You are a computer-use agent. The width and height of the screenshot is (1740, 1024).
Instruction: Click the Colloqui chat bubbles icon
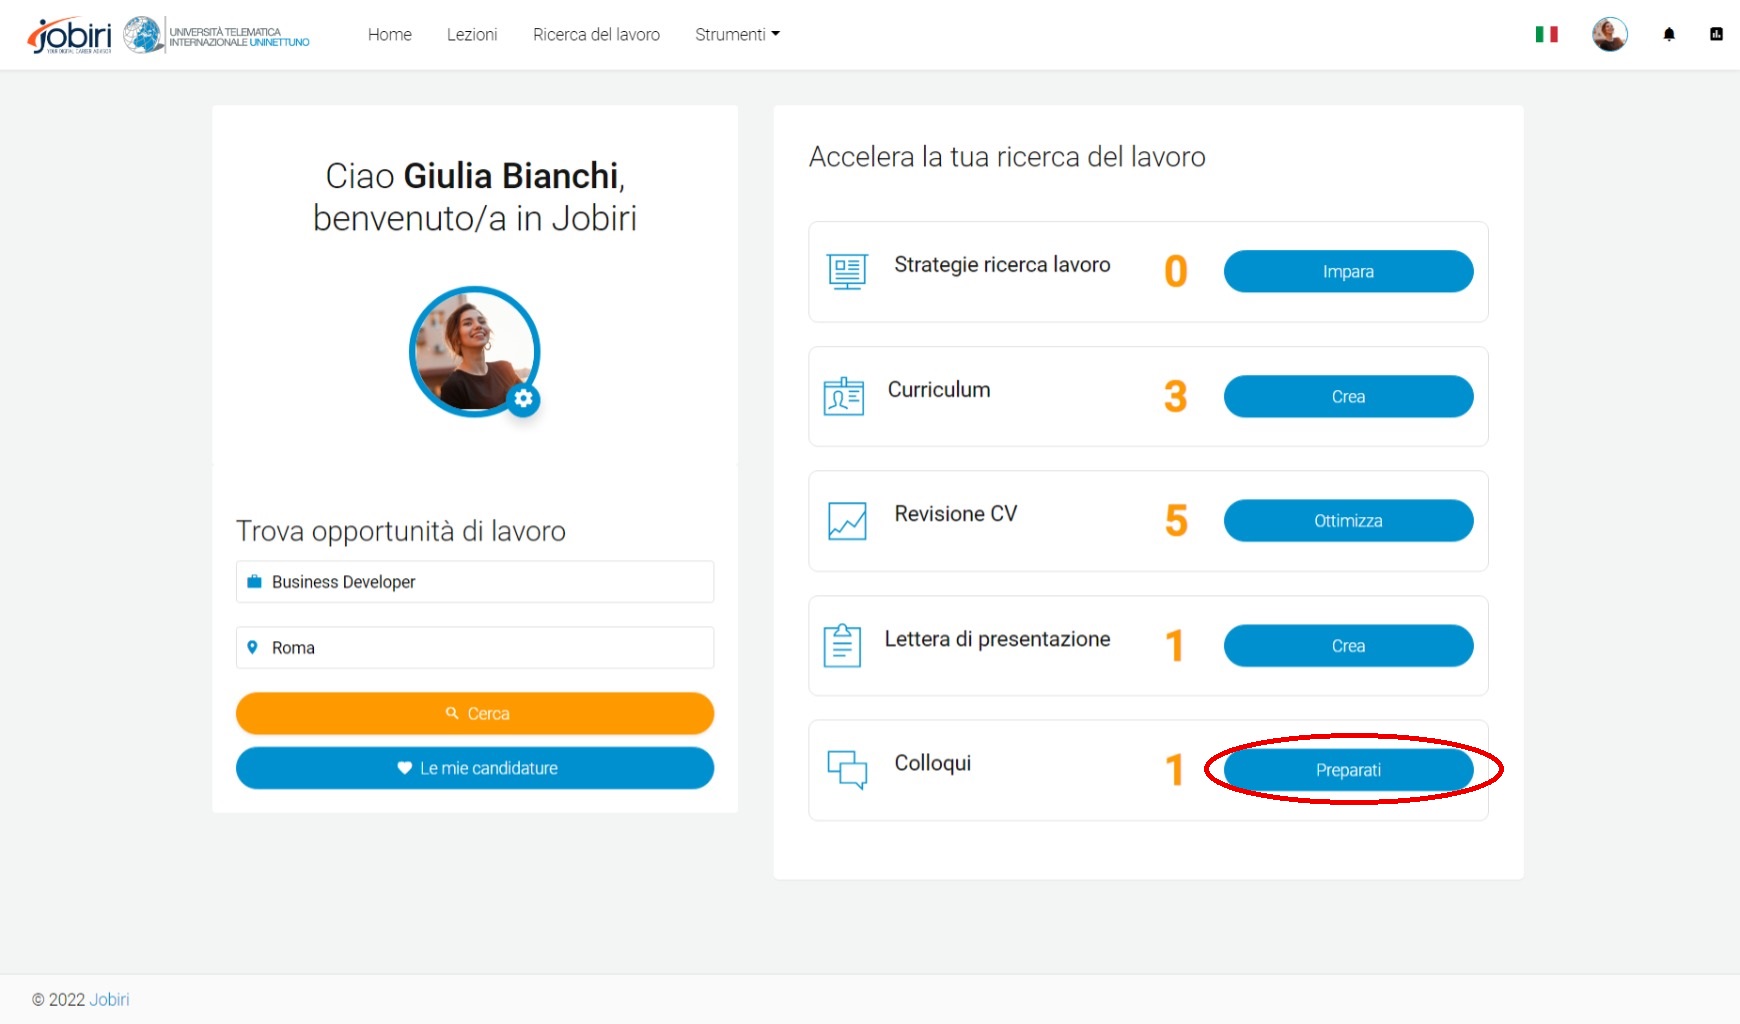click(847, 769)
